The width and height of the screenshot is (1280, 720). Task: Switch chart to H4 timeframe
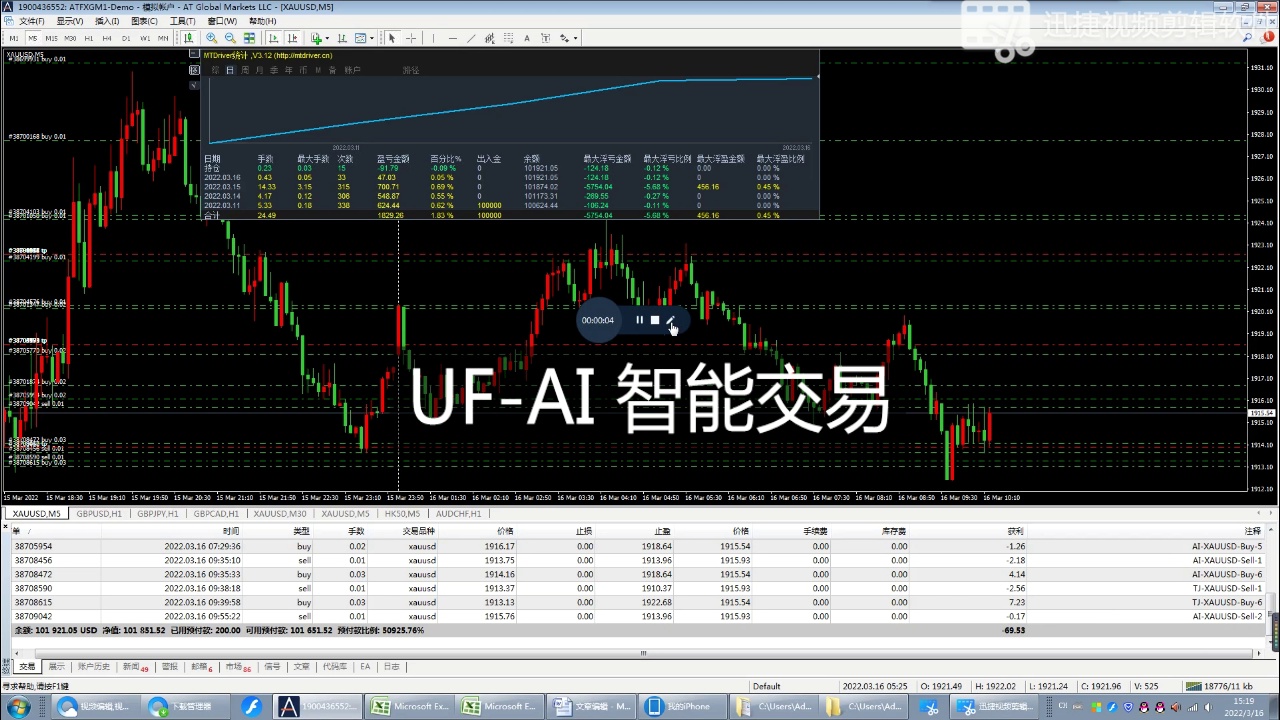coord(107,38)
